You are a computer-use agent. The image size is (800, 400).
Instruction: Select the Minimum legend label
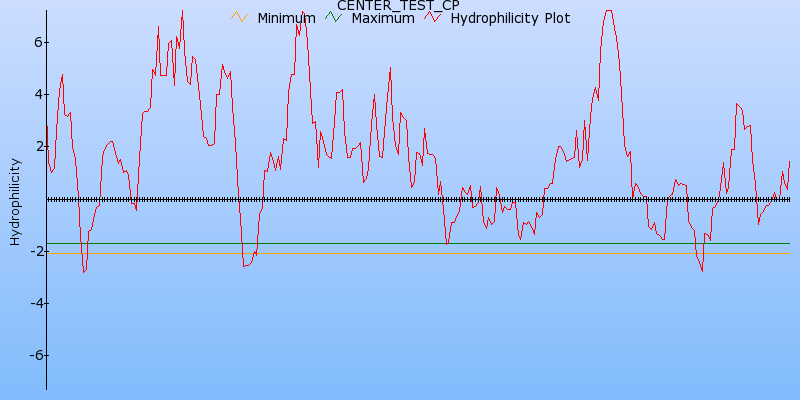pyautogui.click(x=286, y=18)
